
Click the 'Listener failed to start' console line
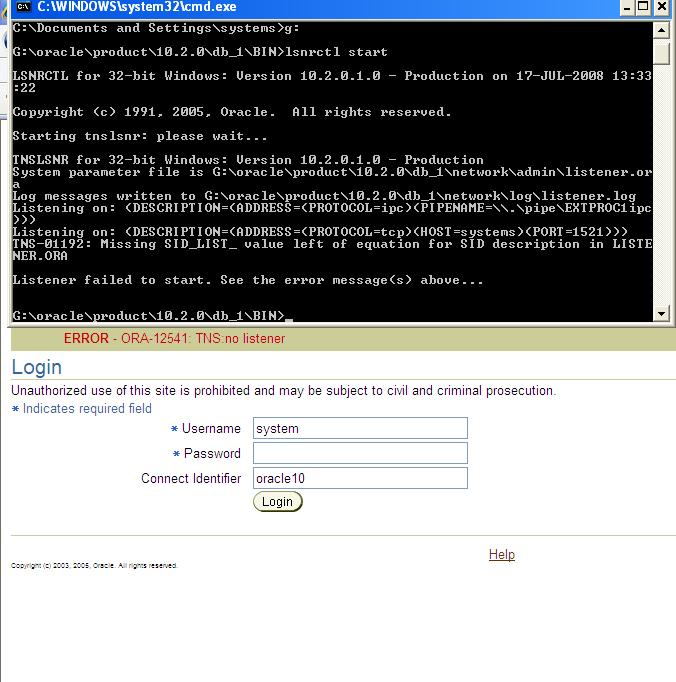point(248,280)
